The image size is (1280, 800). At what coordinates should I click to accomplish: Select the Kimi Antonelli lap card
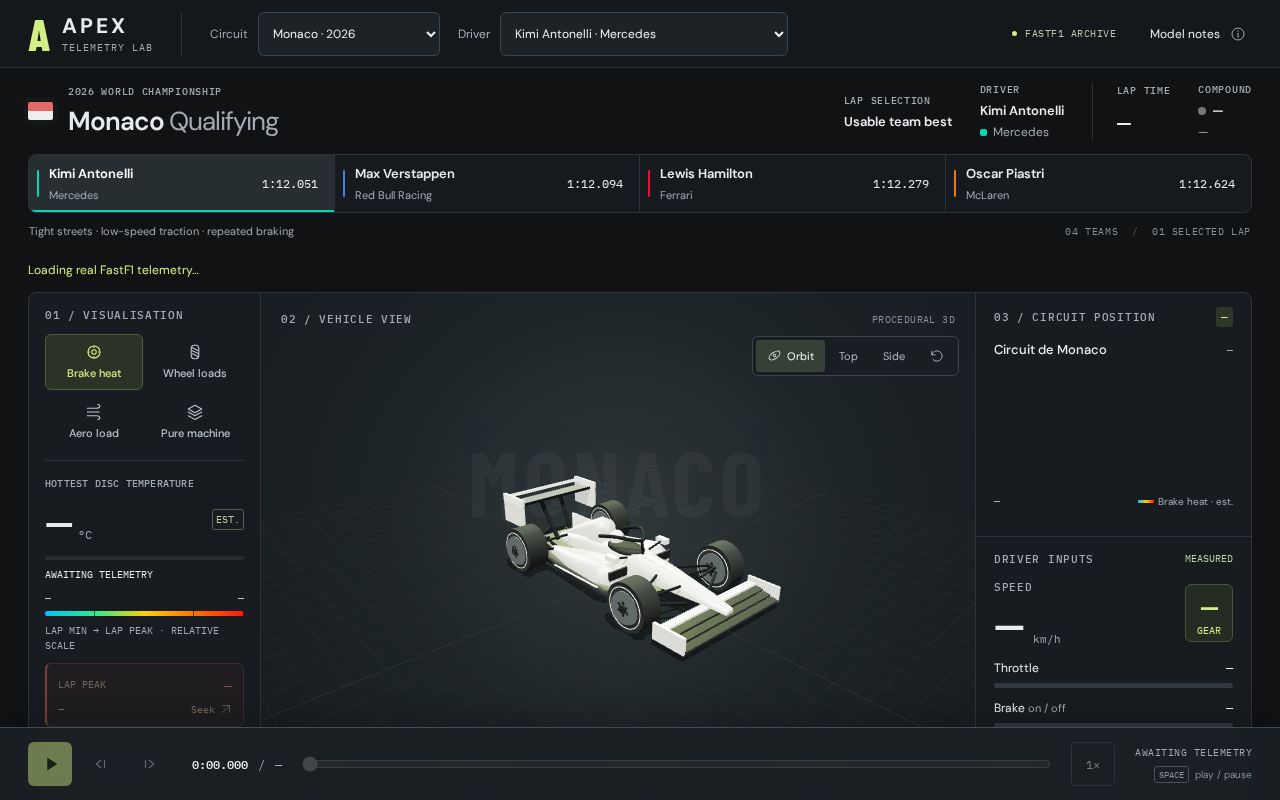pos(181,184)
